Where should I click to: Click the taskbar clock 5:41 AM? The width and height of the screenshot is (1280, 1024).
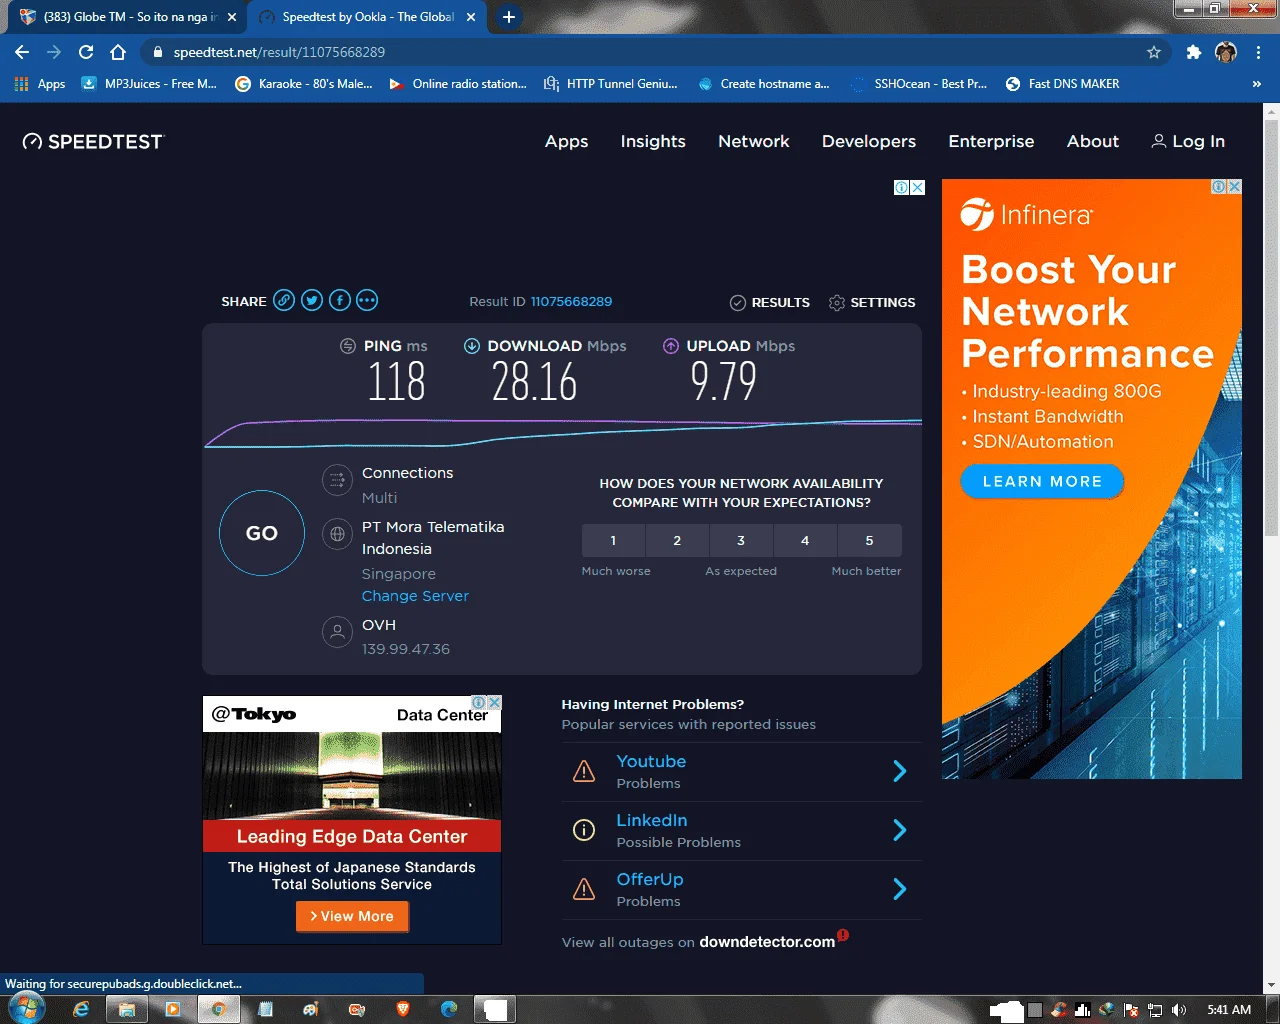pyautogui.click(x=1229, y=1010)
